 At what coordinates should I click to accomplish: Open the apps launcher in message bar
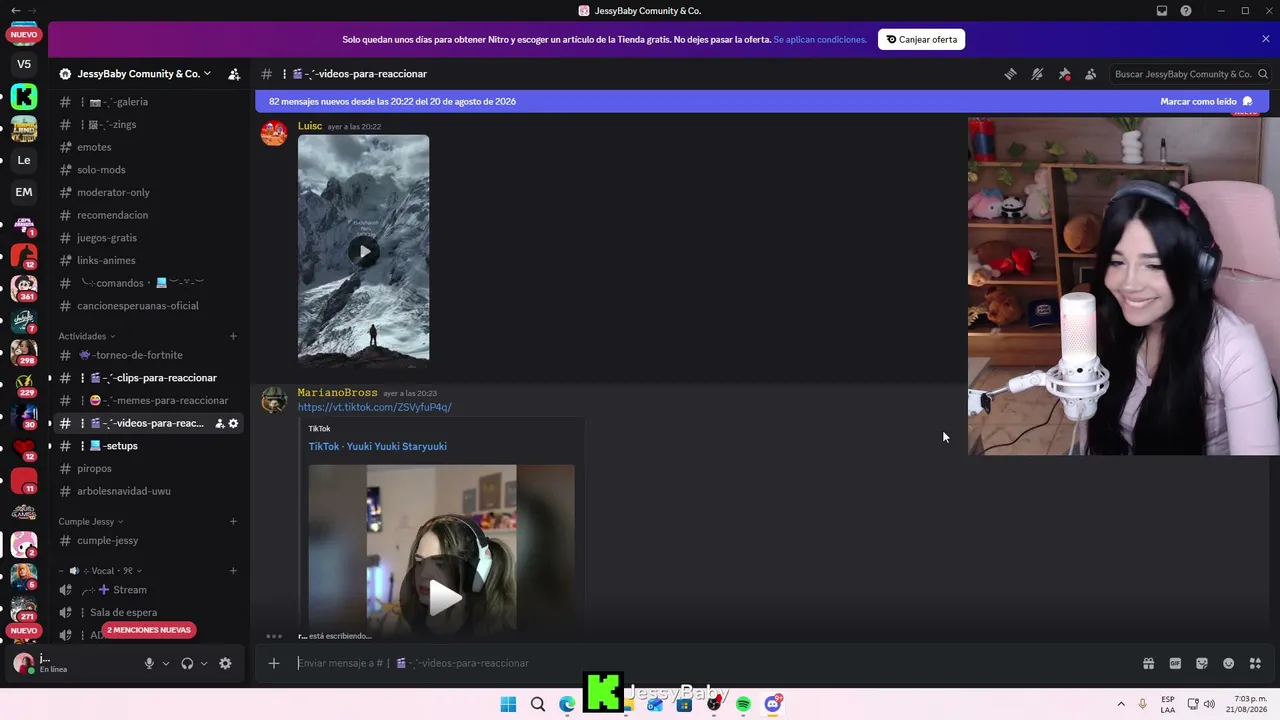click(1256, 663)
